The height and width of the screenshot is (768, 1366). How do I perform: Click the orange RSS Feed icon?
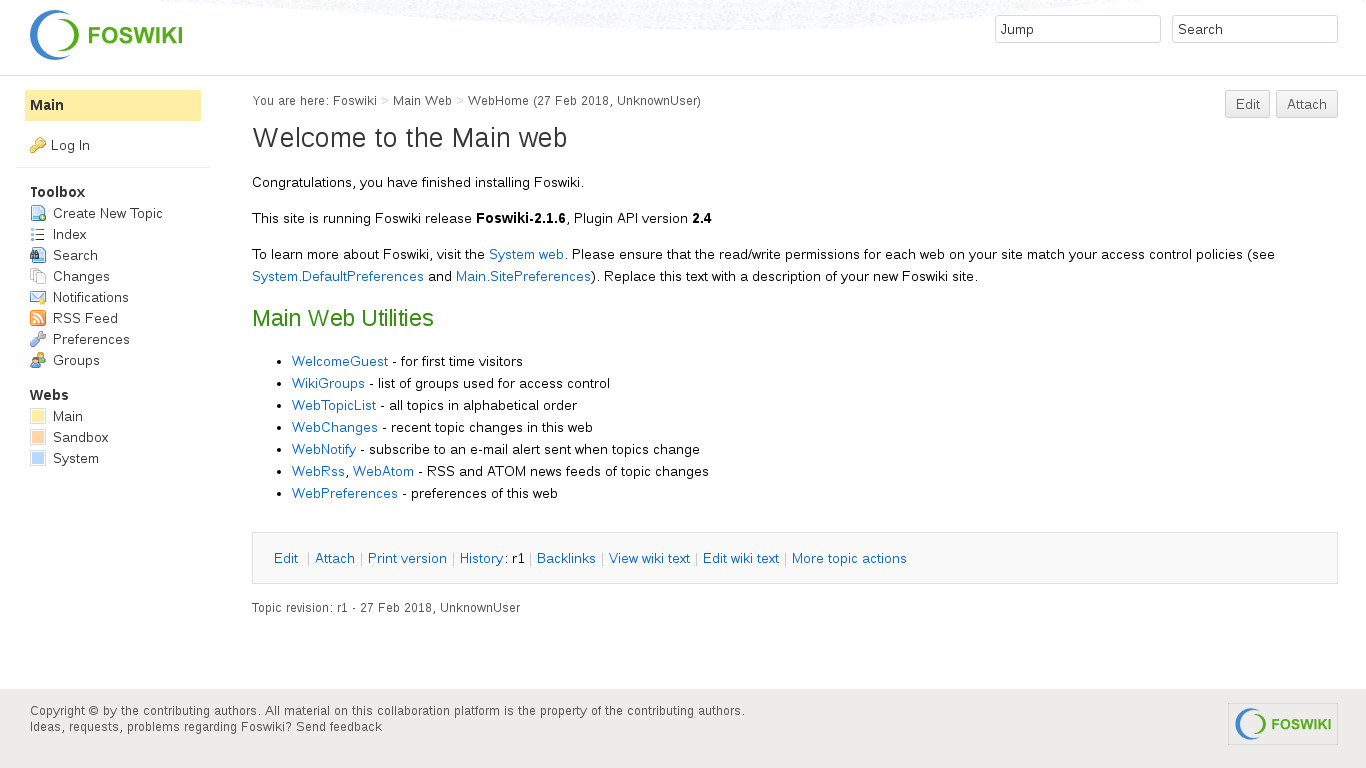pyautogui.click(x=38, y=318)
